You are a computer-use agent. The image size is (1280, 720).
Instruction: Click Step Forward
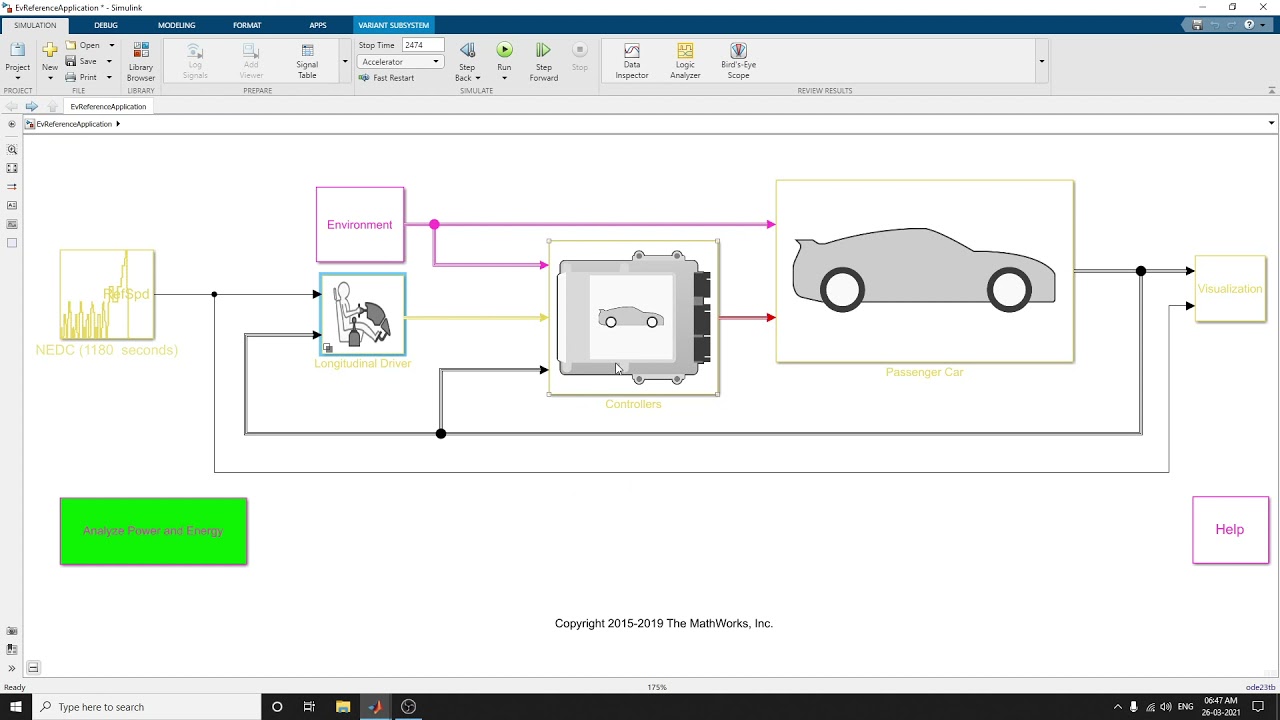[x=543, y=61]
